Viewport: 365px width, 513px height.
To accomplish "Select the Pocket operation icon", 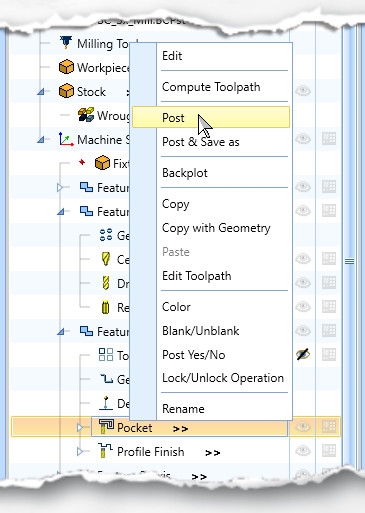I will pos(106,427).
